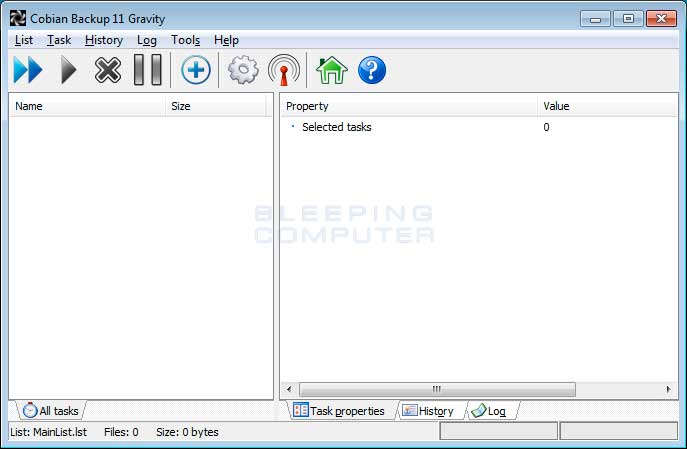The height and width of the screenshot is (449, 687).
Task: Open the Log menu
Action: (147, 40)
